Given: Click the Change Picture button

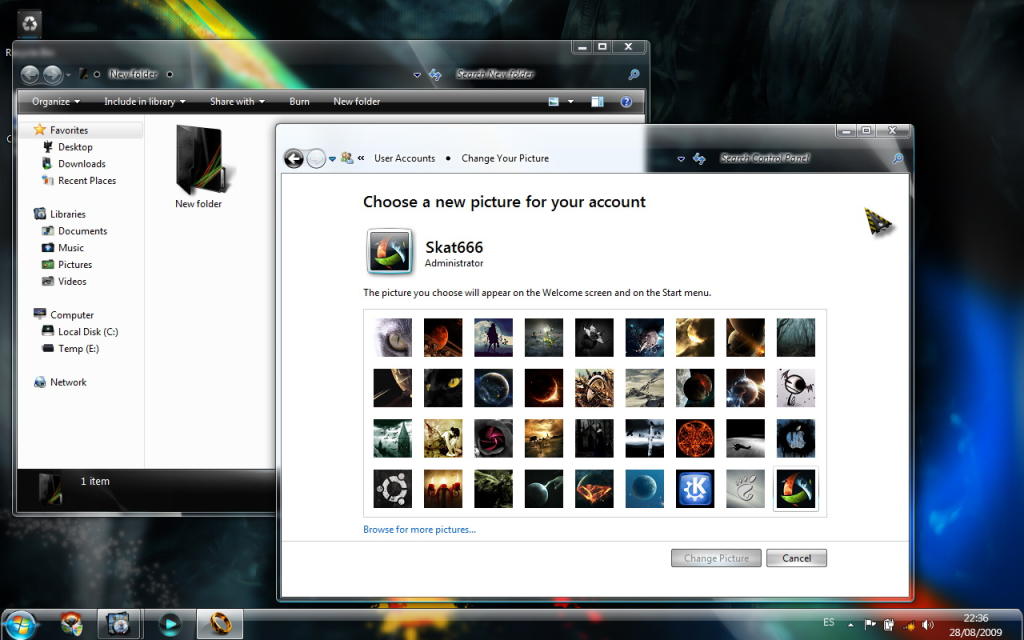Looking at the screenshot, I should point(716,558).
